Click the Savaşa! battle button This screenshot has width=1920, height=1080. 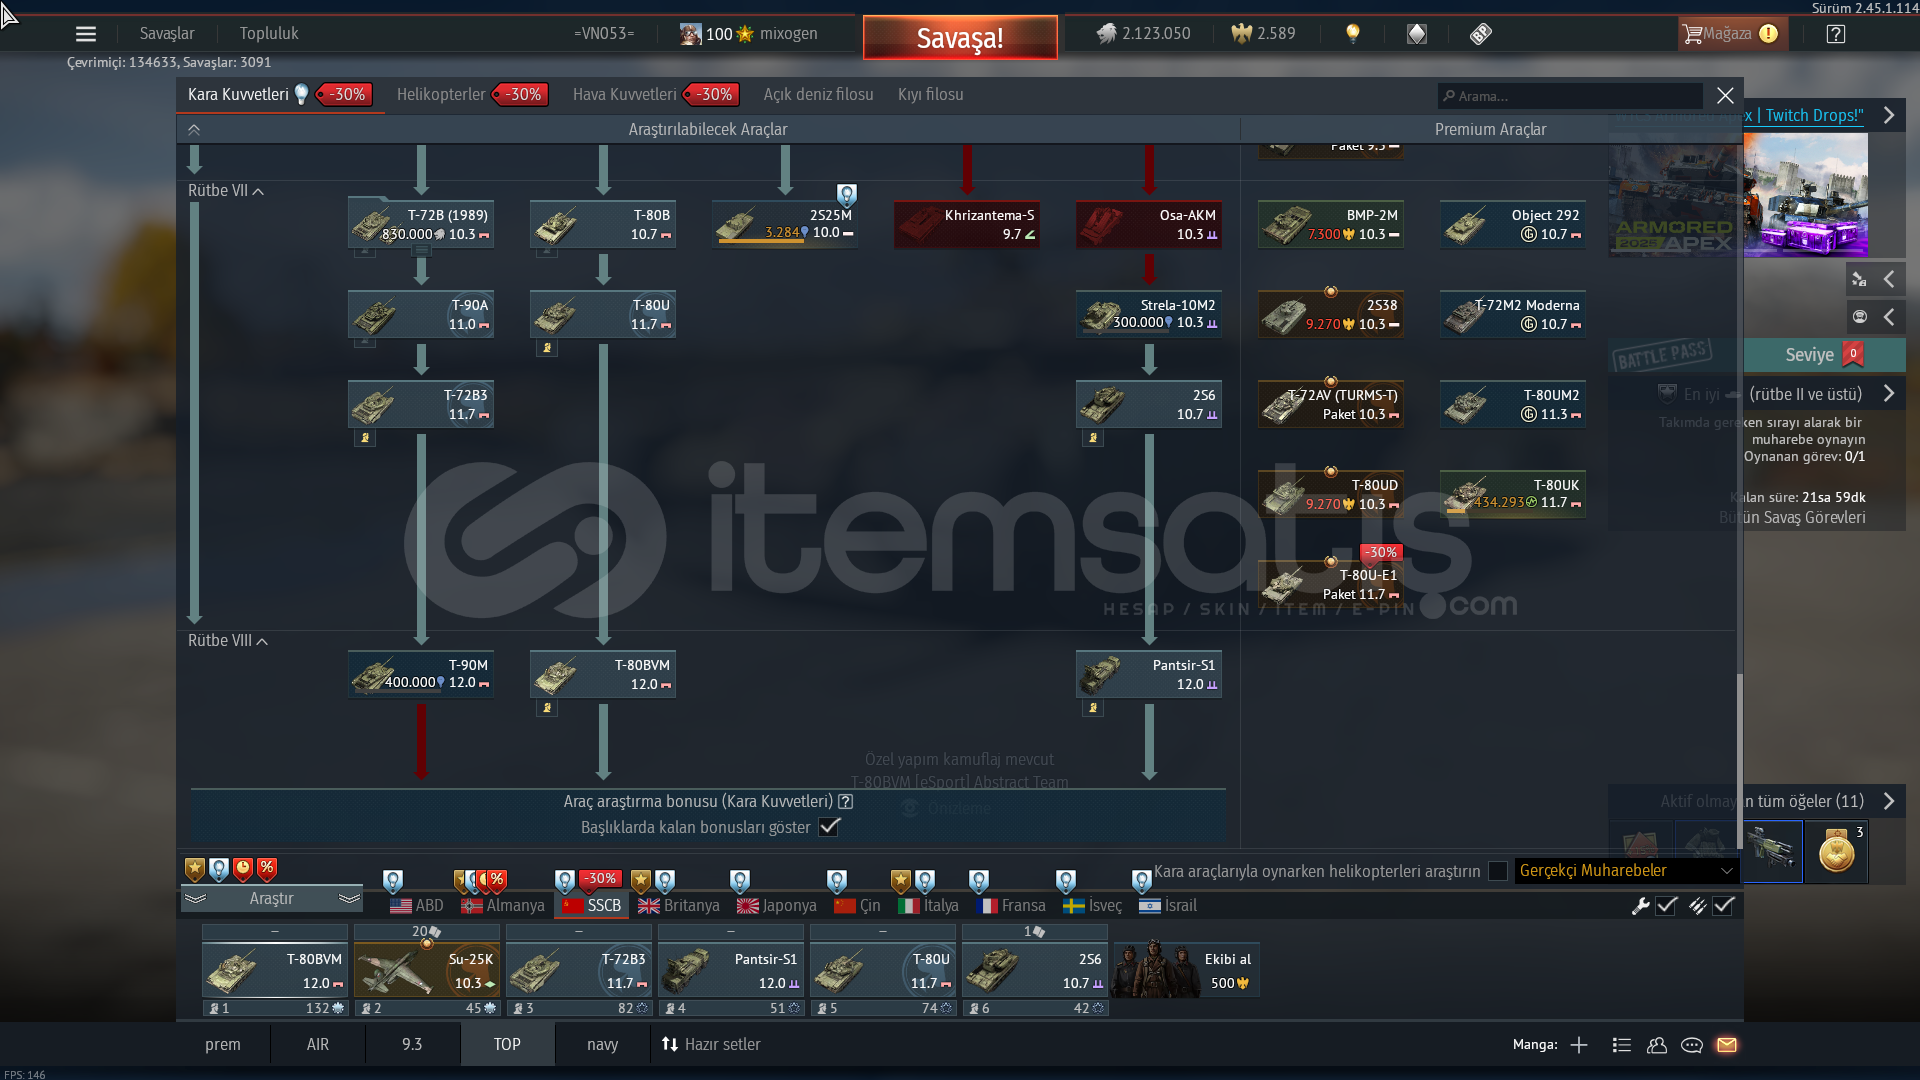tap(960, 38)
